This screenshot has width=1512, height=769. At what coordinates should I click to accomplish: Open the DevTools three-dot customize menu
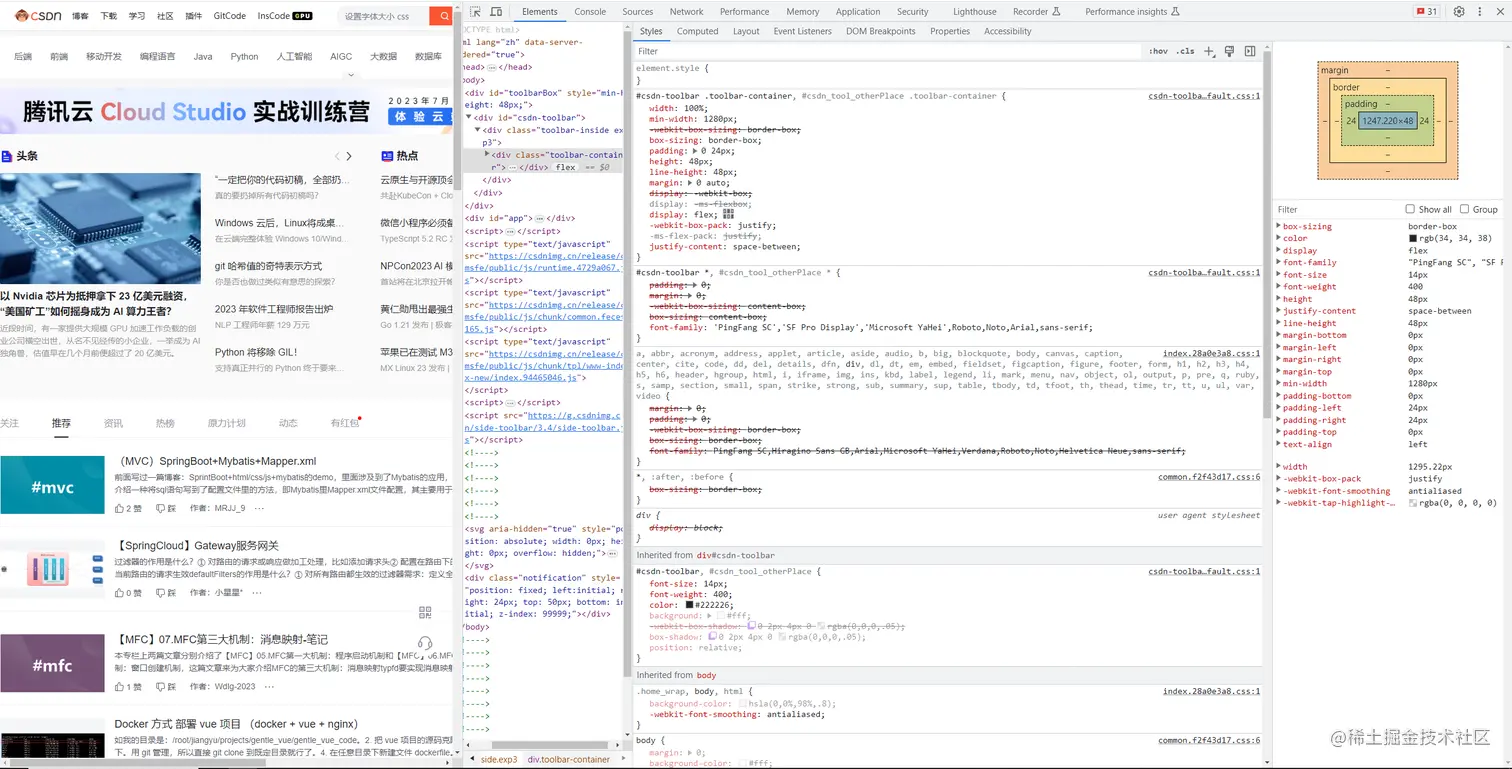pyautogui.click(x=1482, y=12)
